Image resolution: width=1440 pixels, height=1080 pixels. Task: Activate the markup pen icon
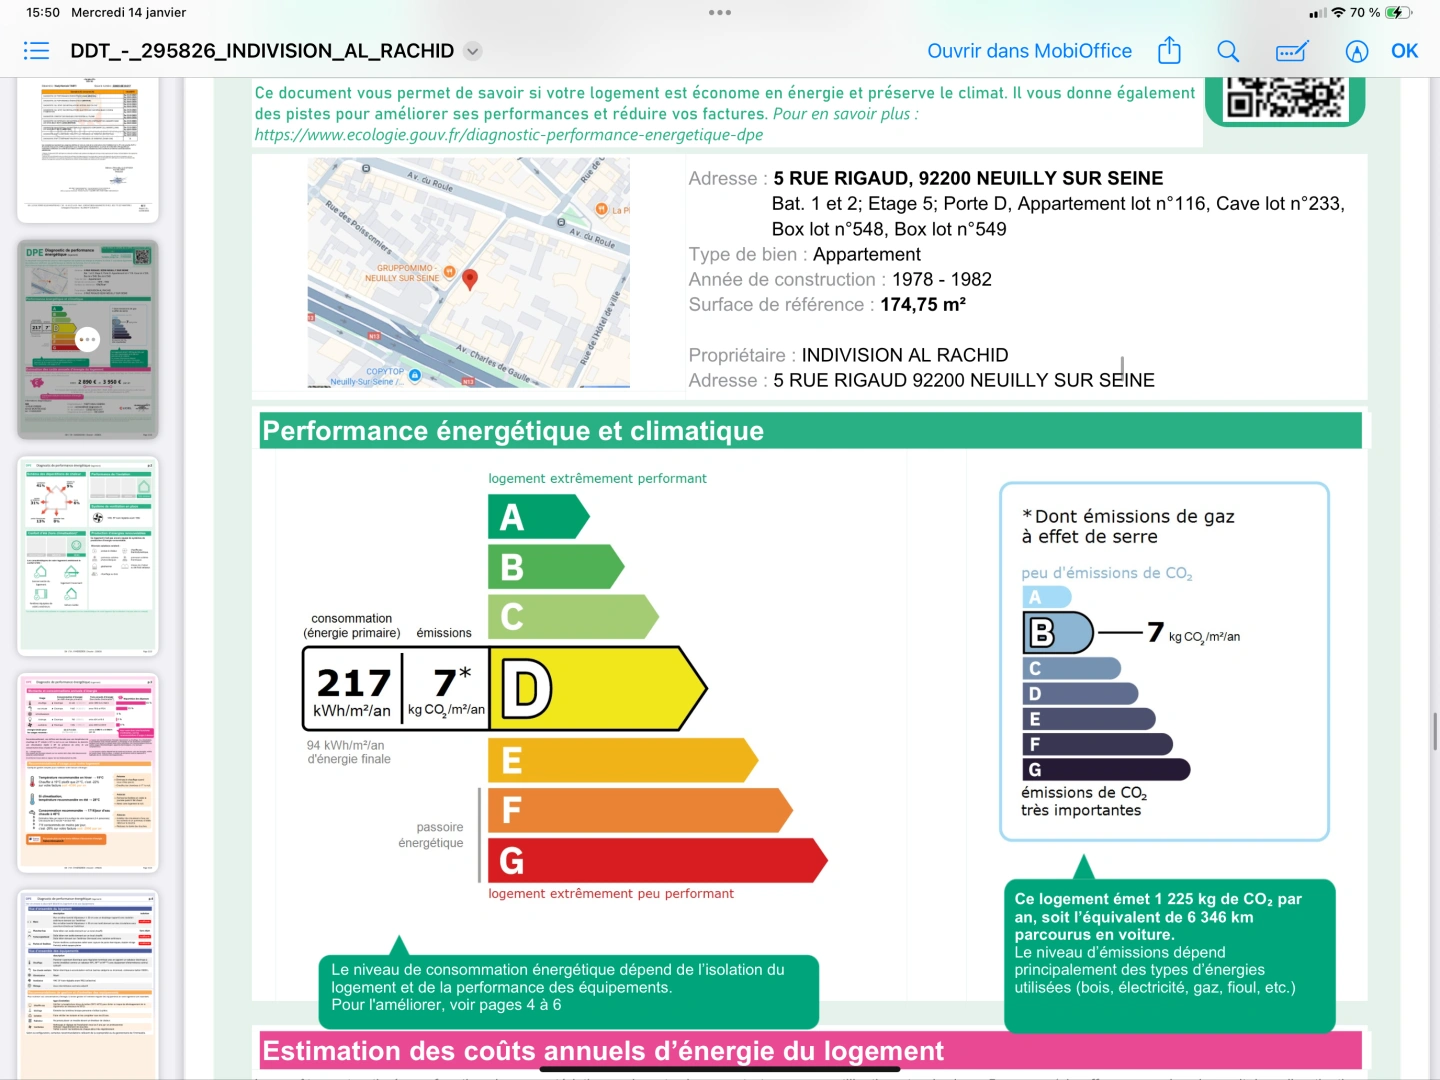coord(1357,51)
